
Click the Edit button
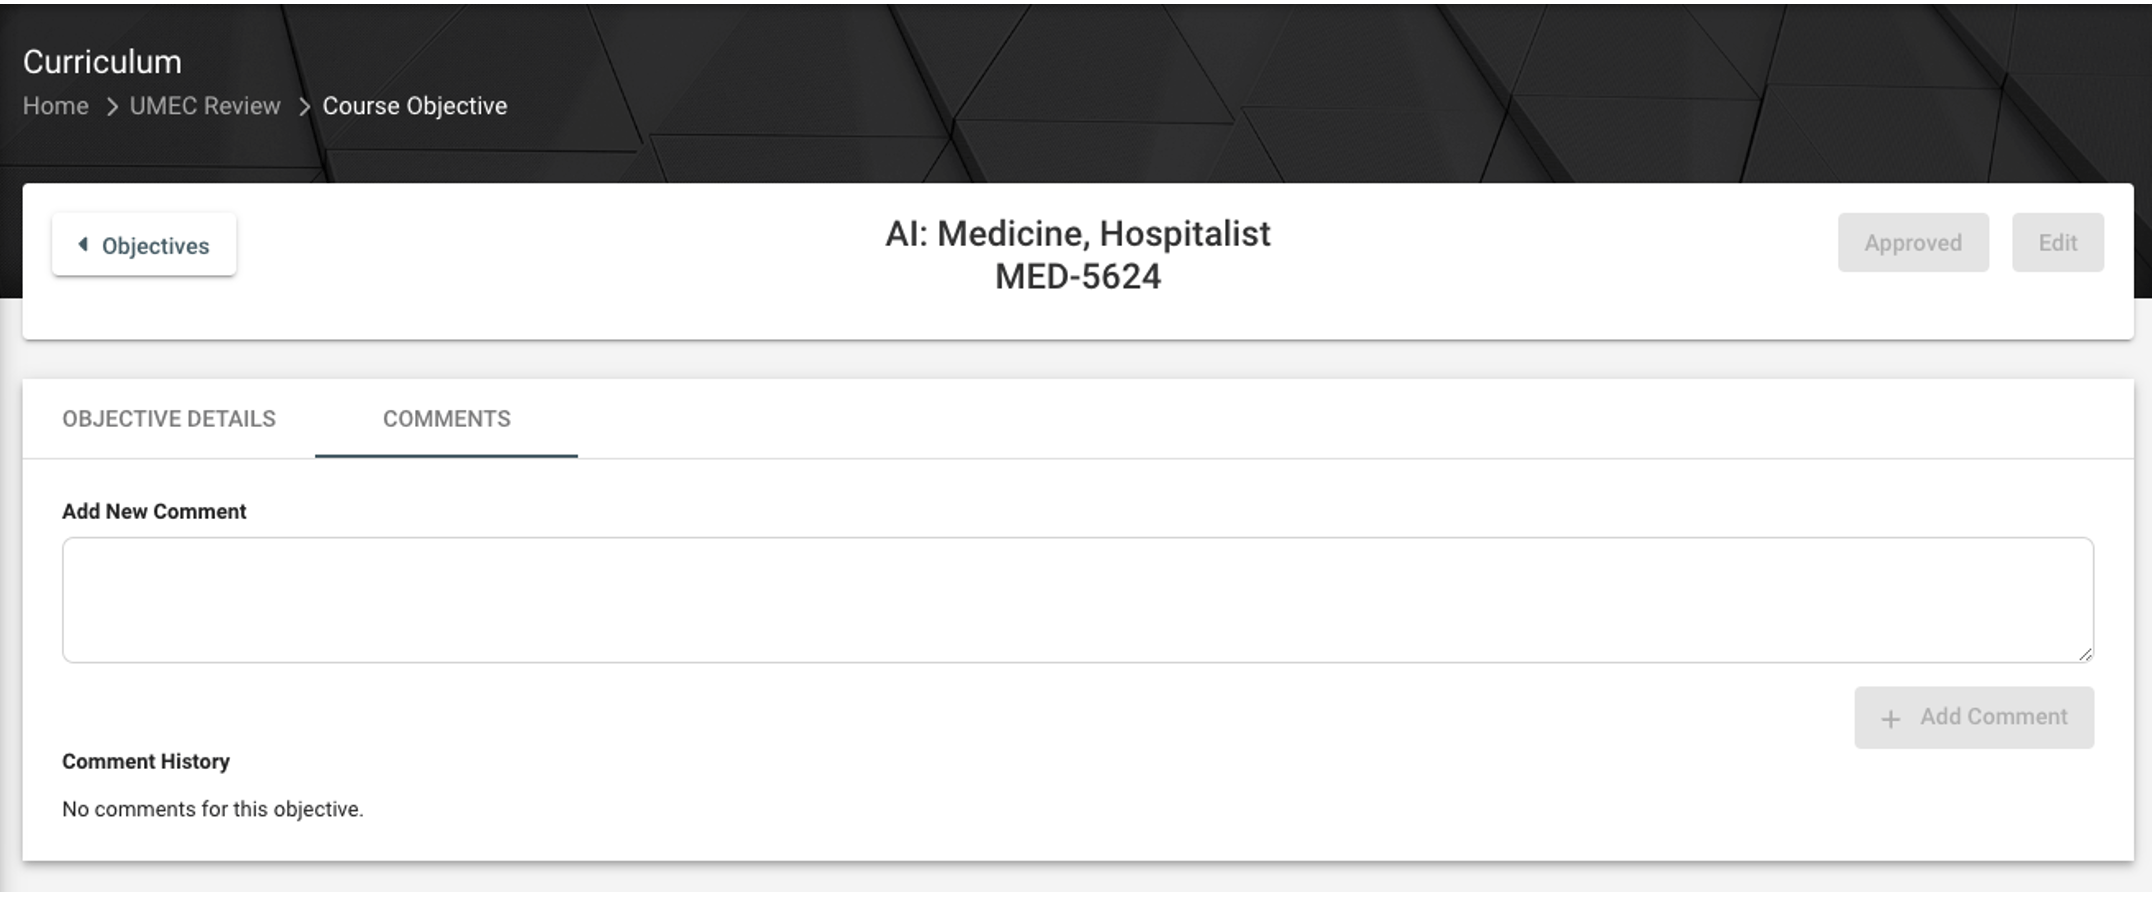tap(2058, 243)
